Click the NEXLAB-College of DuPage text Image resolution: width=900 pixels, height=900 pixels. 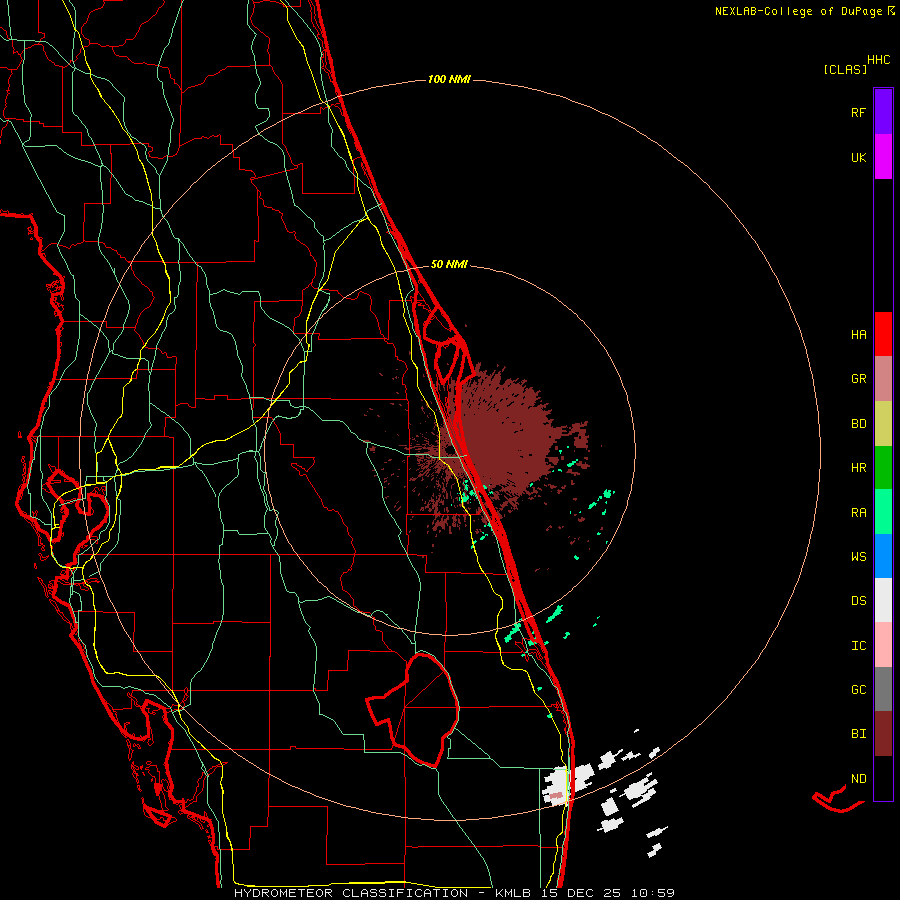[800, 11]
